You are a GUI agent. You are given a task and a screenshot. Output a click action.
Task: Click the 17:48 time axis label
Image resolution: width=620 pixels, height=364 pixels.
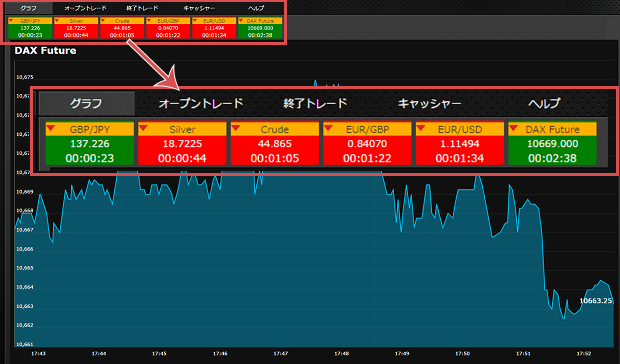[341, 353]
